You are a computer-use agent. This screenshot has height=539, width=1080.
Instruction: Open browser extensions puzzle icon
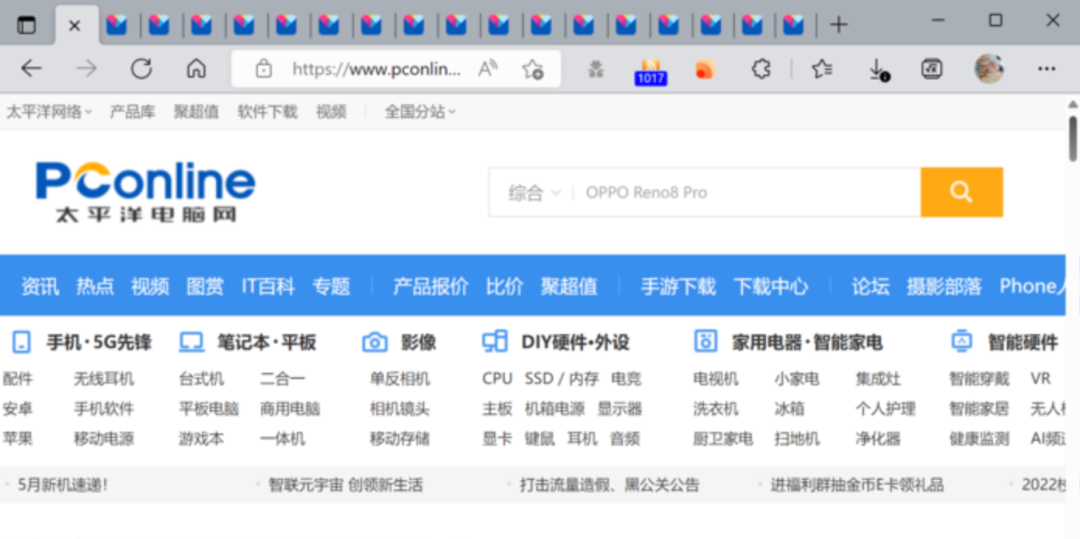[x=760, y=68]
